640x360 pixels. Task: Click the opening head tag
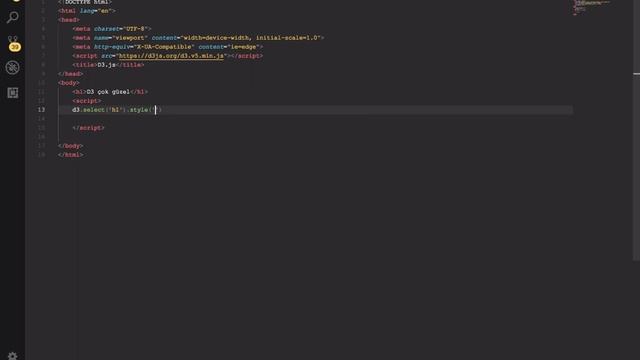click(x=69, y=20)
